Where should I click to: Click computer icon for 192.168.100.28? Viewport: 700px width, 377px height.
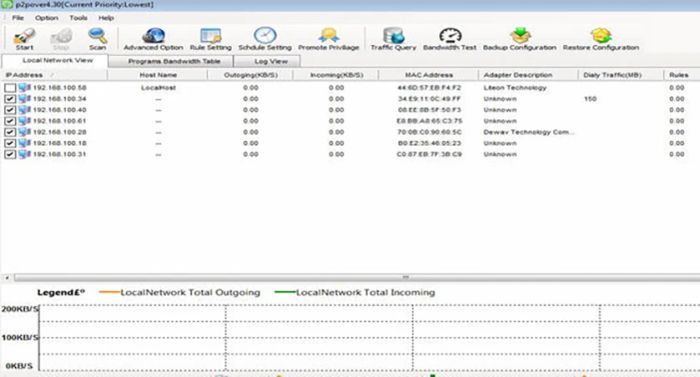coord(25,132)
